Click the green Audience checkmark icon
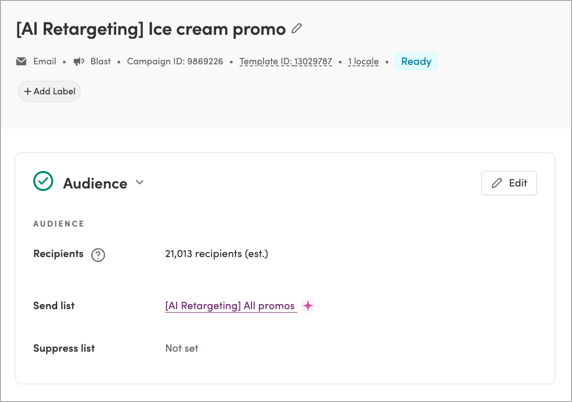This screenshot has height=402, width=572. (x=43, y=181)
